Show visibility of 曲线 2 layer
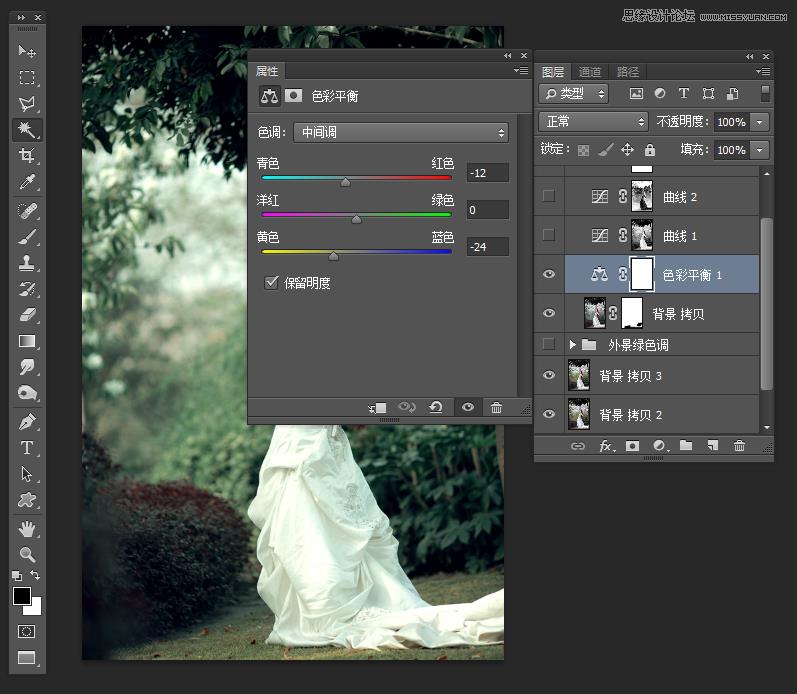 pos(549,196)
